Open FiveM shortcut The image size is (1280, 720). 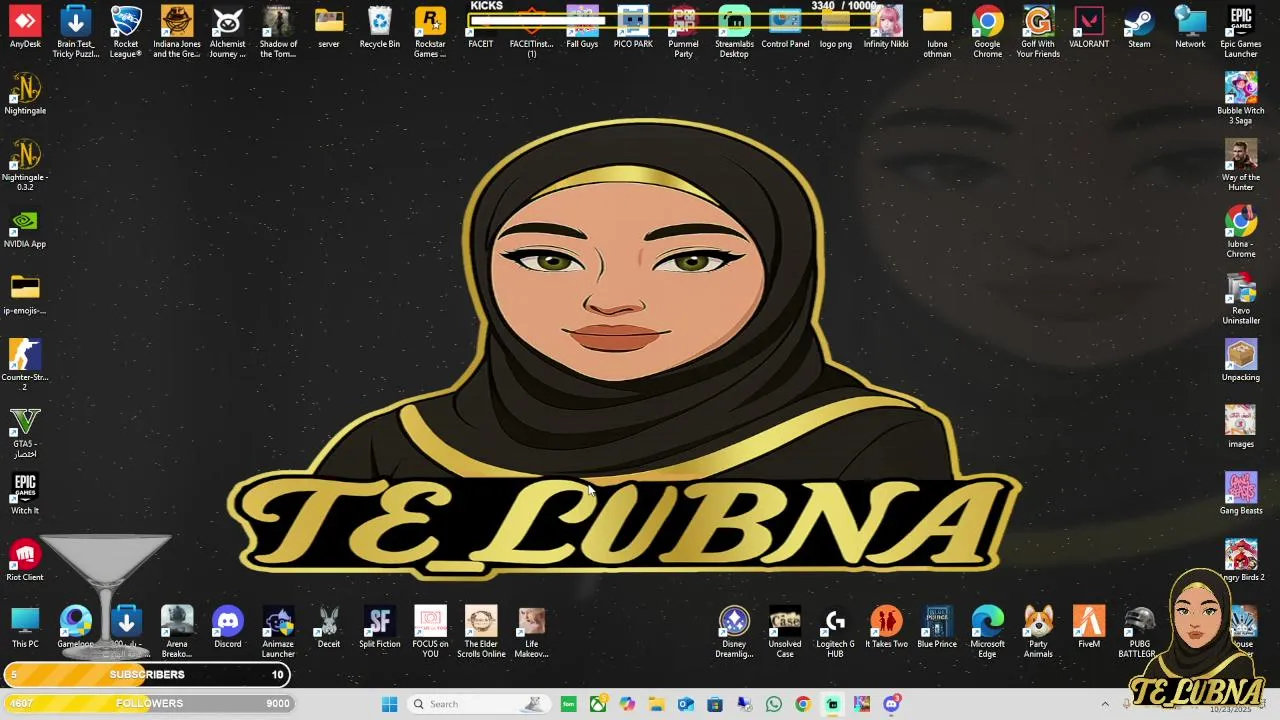(x=1089, y=628)
